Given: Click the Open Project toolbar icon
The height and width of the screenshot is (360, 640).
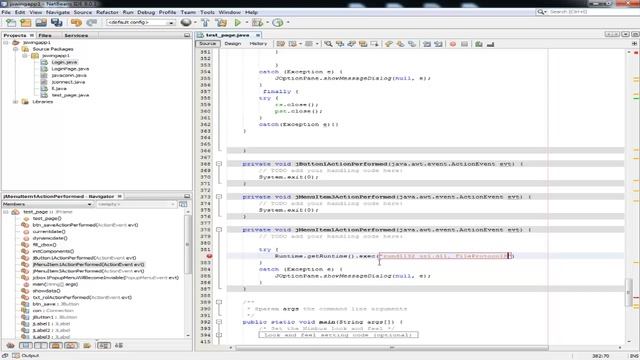Looking at the screenshot, I should (41, 23).
